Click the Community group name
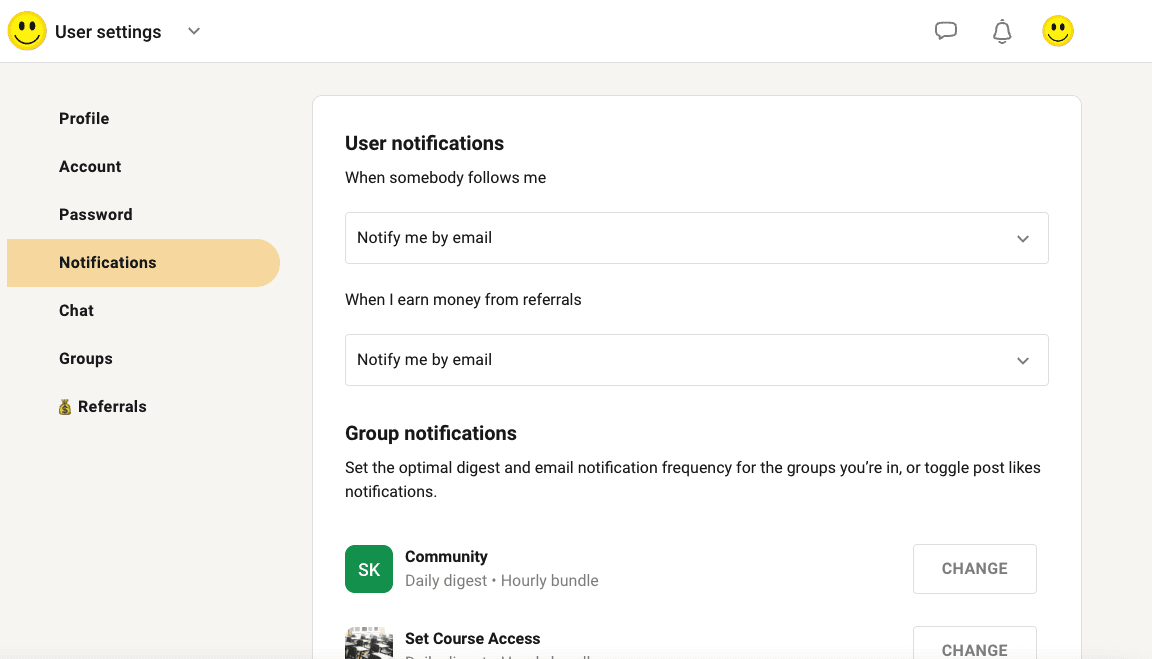Viewport: 1152px width, 659px height. click(x=446, y=557)
